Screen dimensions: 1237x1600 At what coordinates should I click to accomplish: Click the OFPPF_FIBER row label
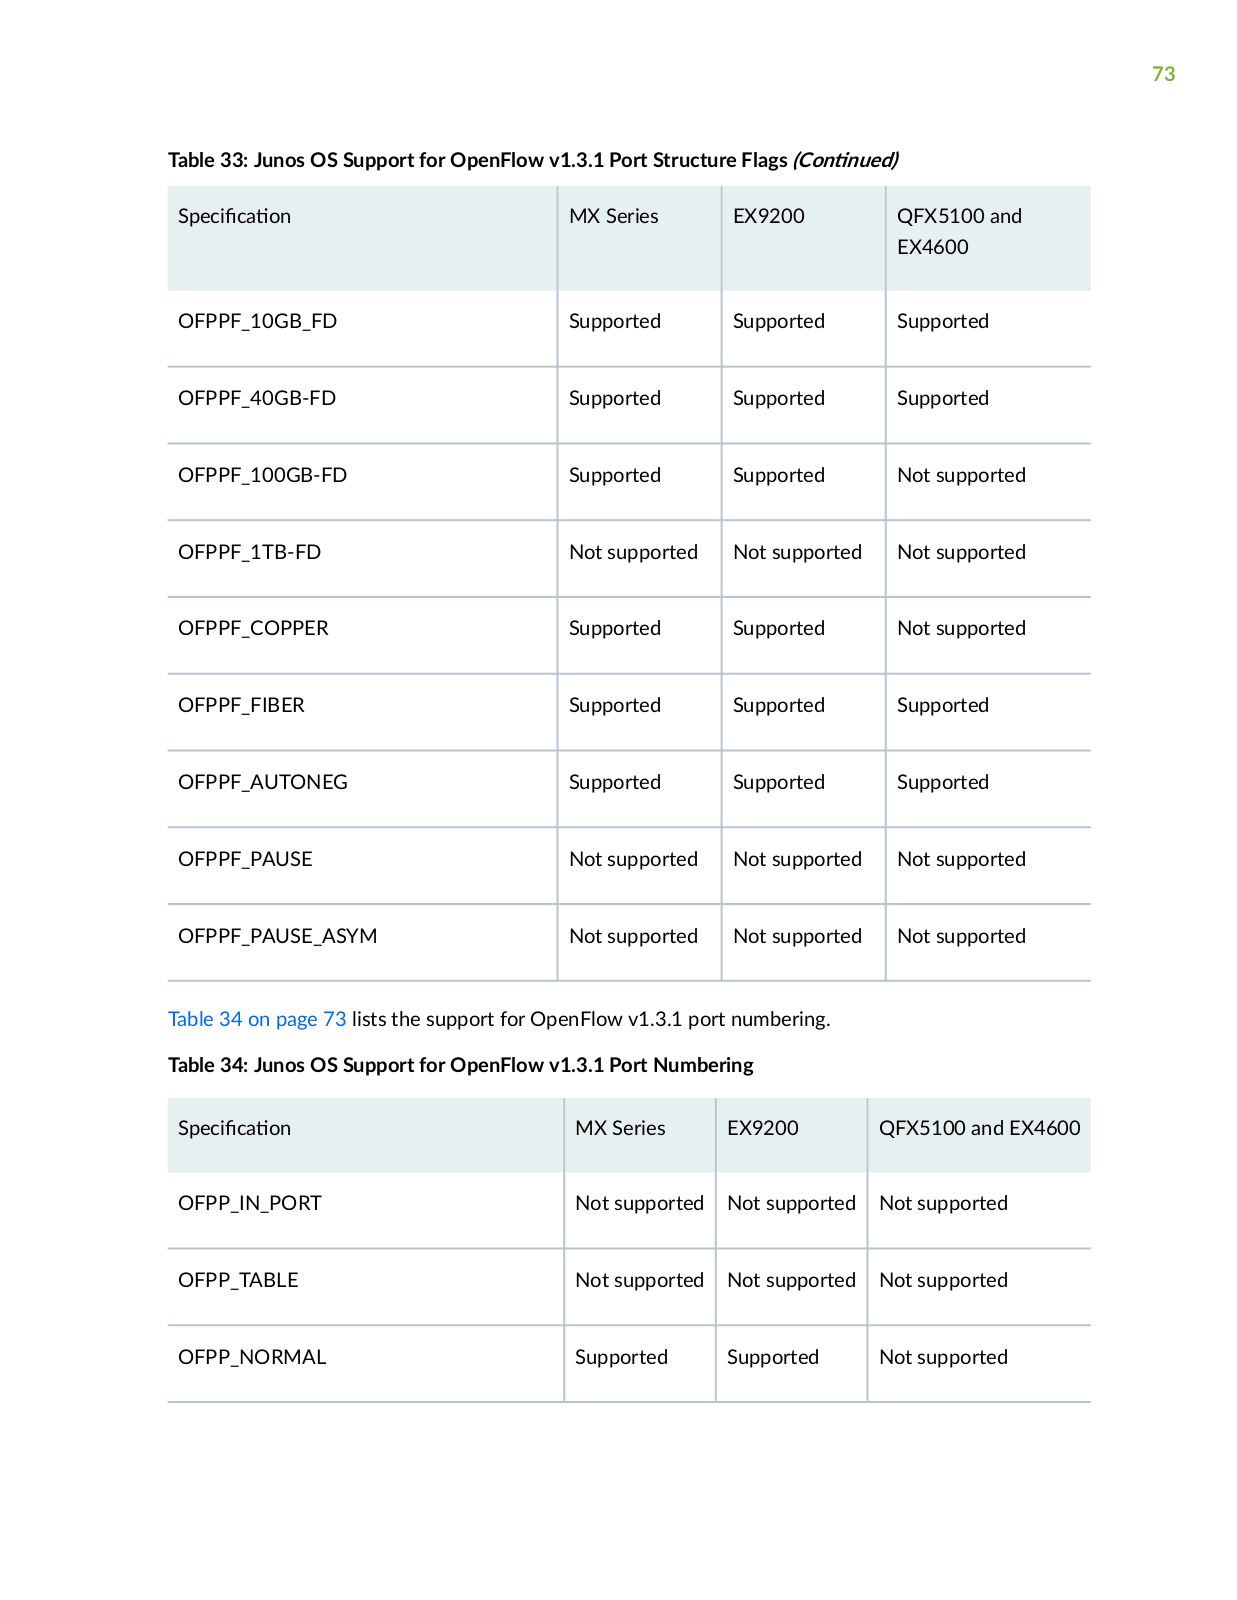pyautogui.click(x=241, y=705)
